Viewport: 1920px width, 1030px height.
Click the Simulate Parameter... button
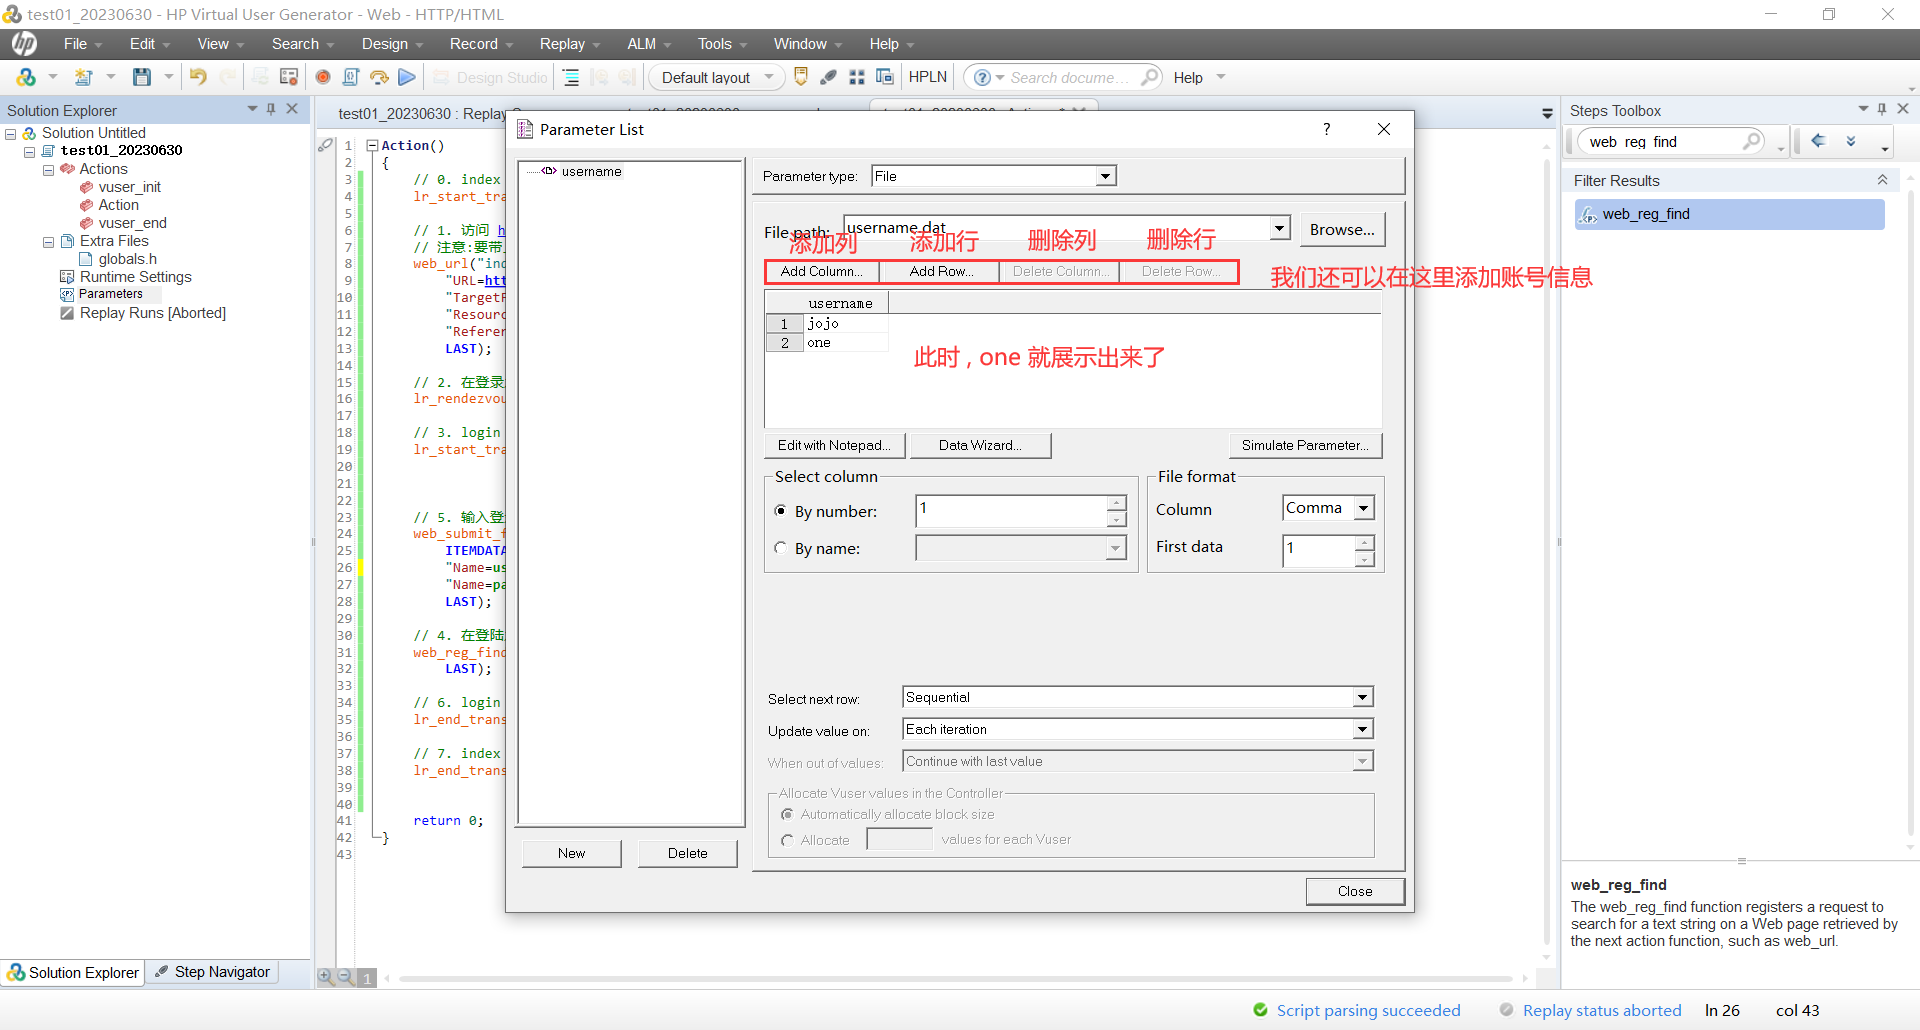(1305, 445)
